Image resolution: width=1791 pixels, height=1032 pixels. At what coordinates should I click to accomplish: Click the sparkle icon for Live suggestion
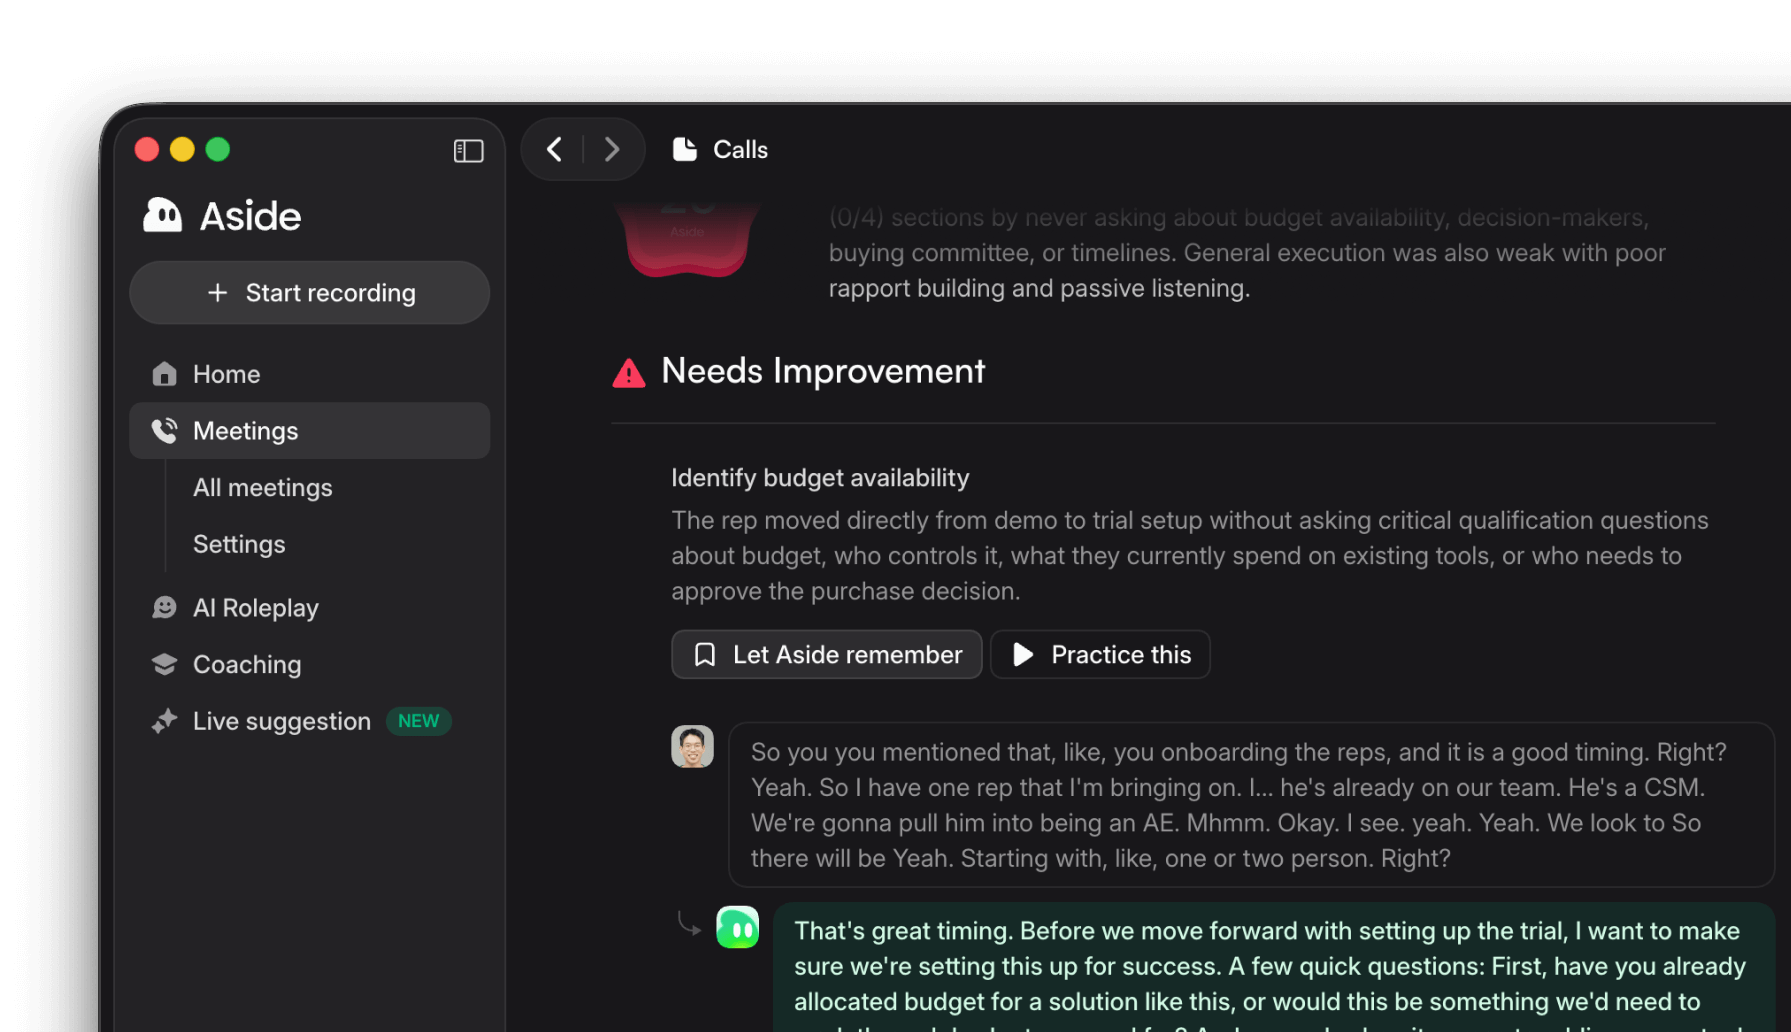[x=164, y=720]
